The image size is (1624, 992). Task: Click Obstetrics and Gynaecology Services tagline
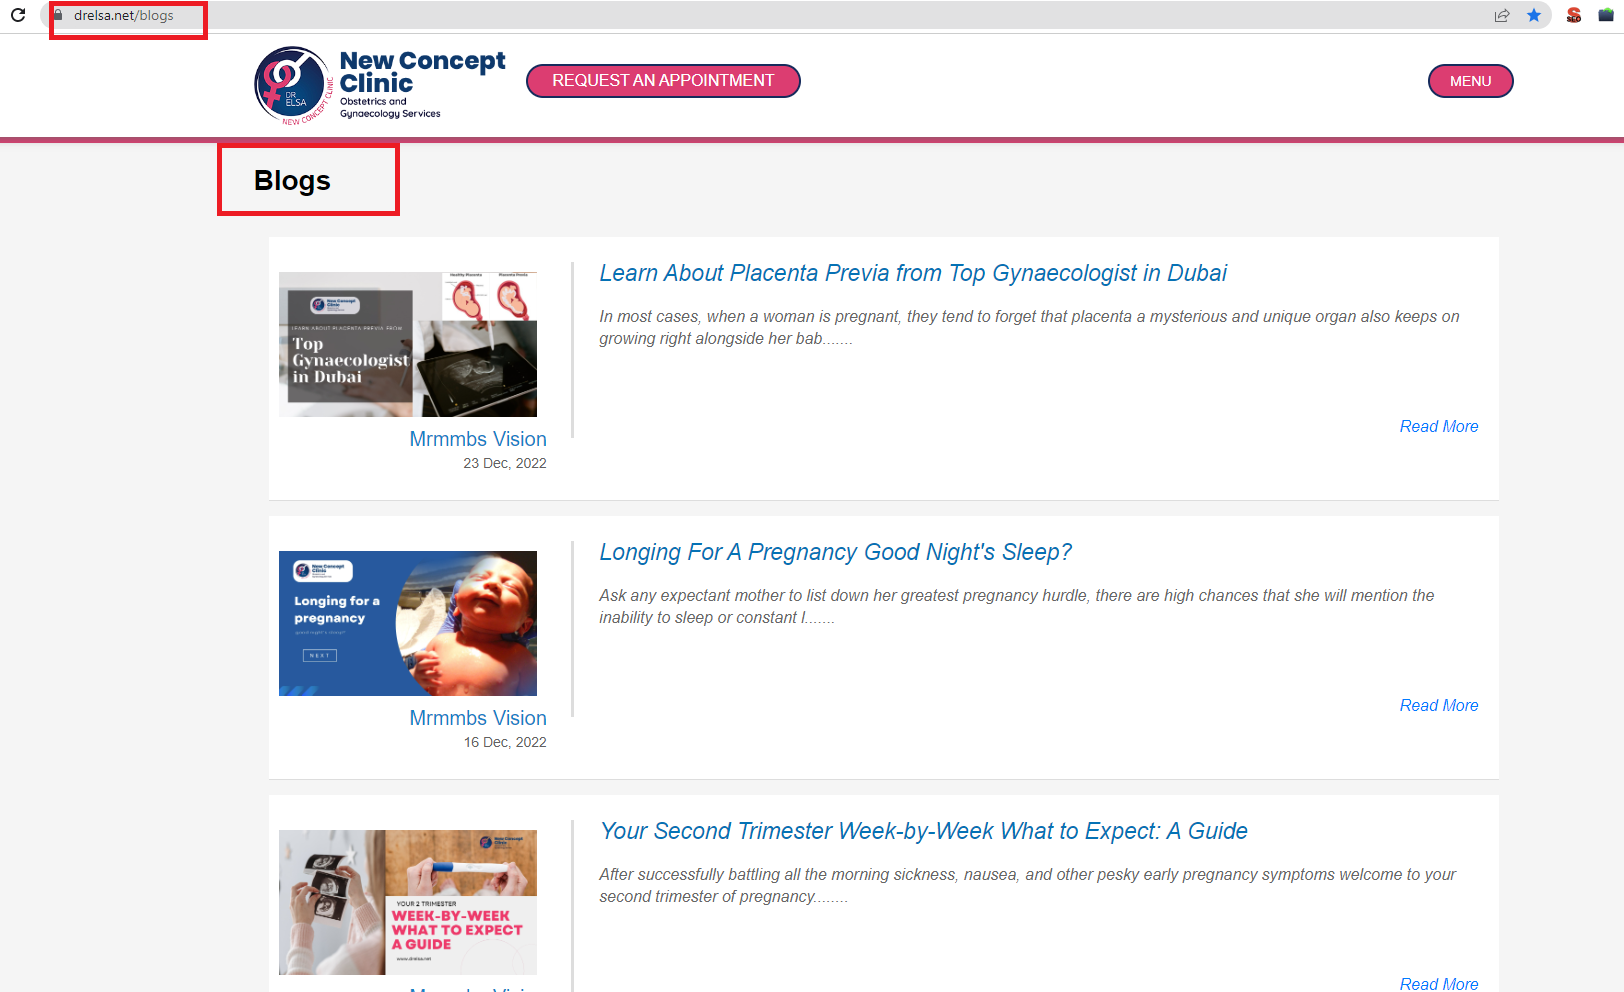point(390,107)
